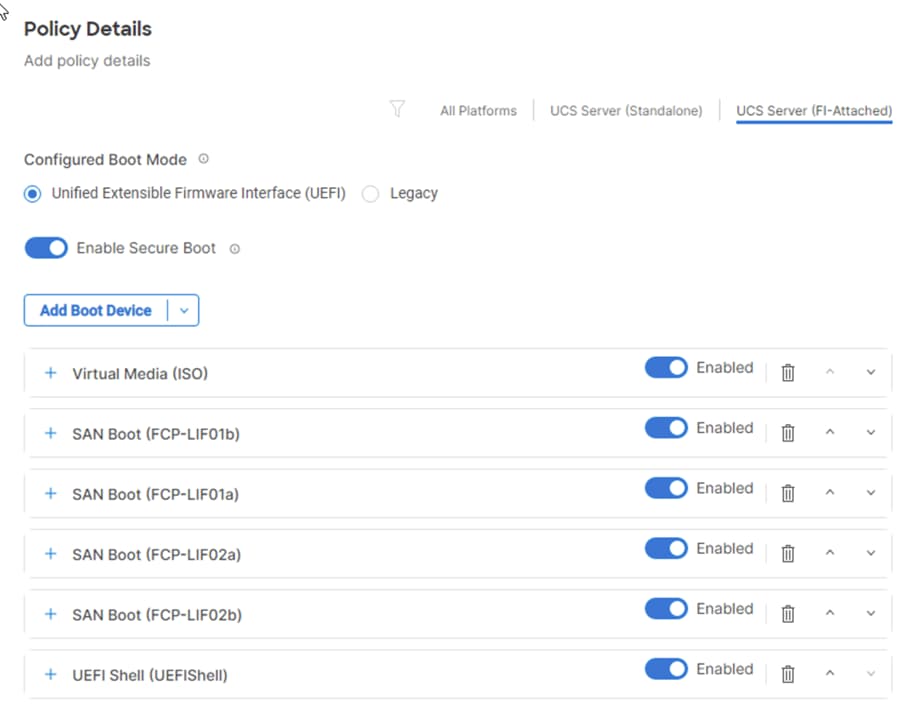
Task: Switch to UCS Server (Standalone) tab
Action: 626,111
